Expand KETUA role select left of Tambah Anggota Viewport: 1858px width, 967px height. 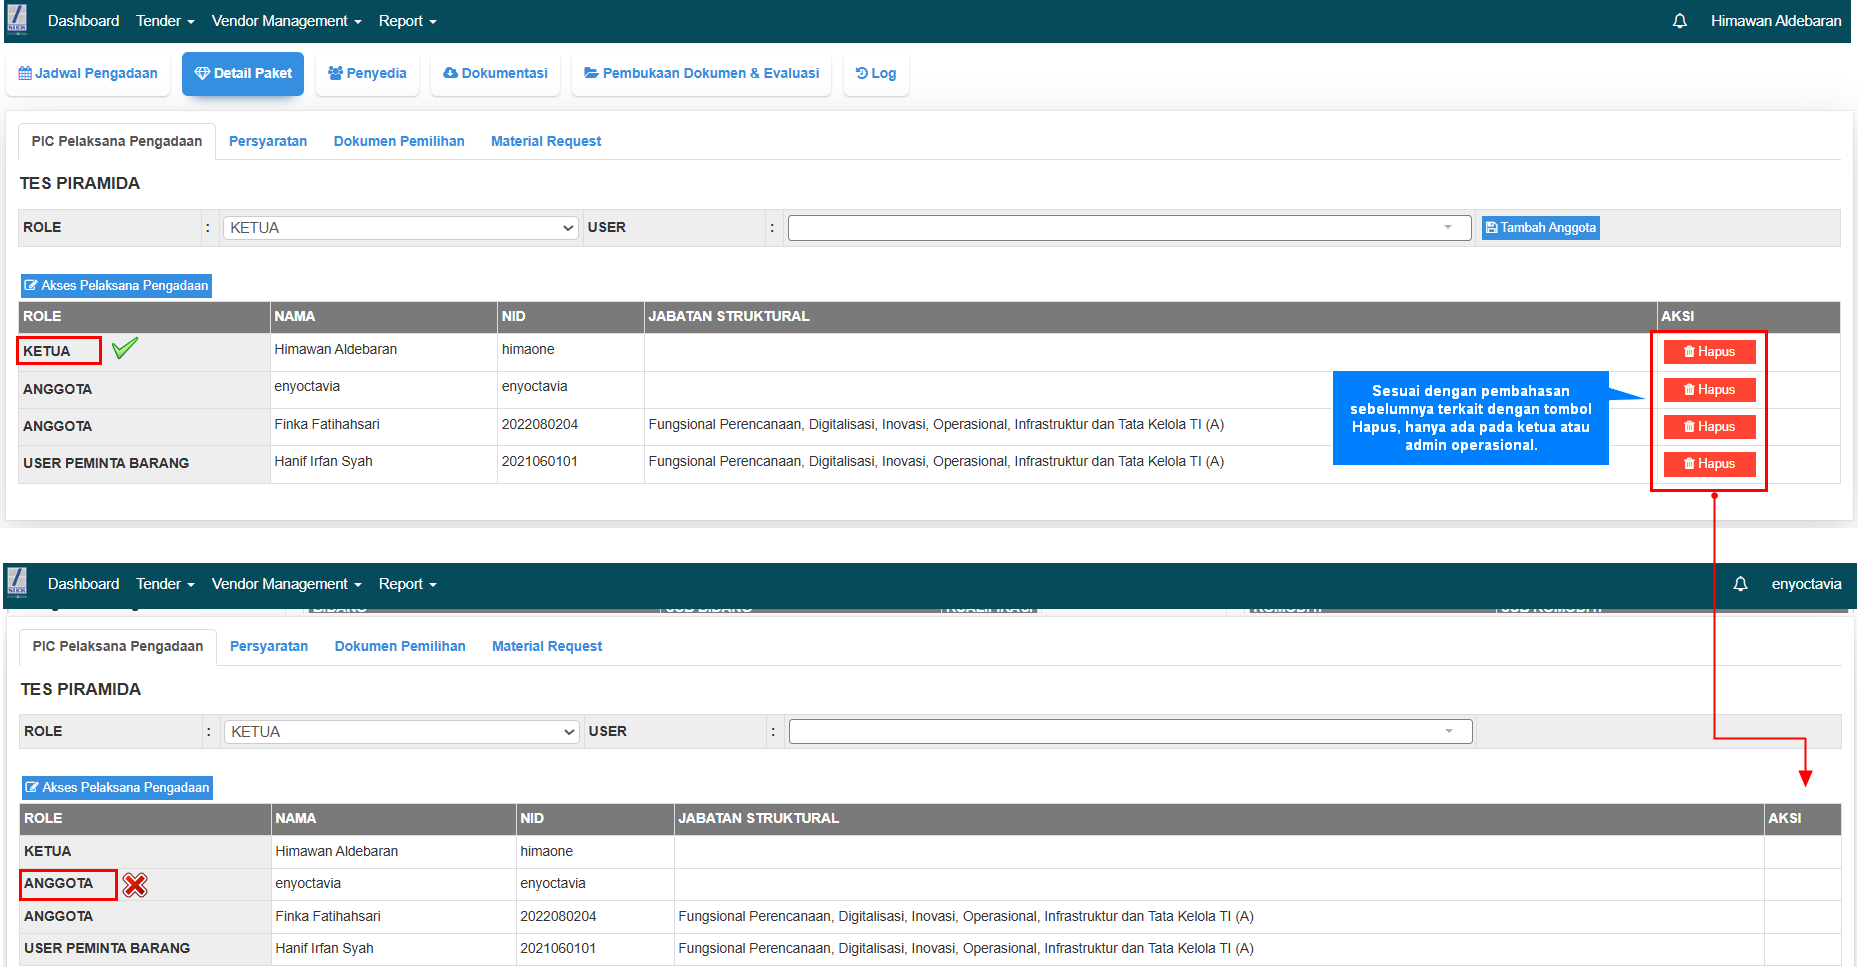400,228
